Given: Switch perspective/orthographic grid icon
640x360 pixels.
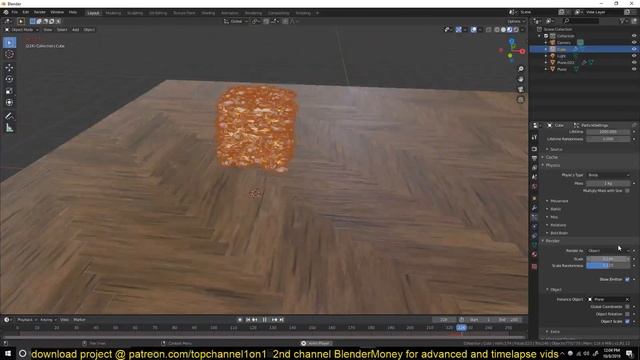Looking at the screenshot, I should coord(521,100).
